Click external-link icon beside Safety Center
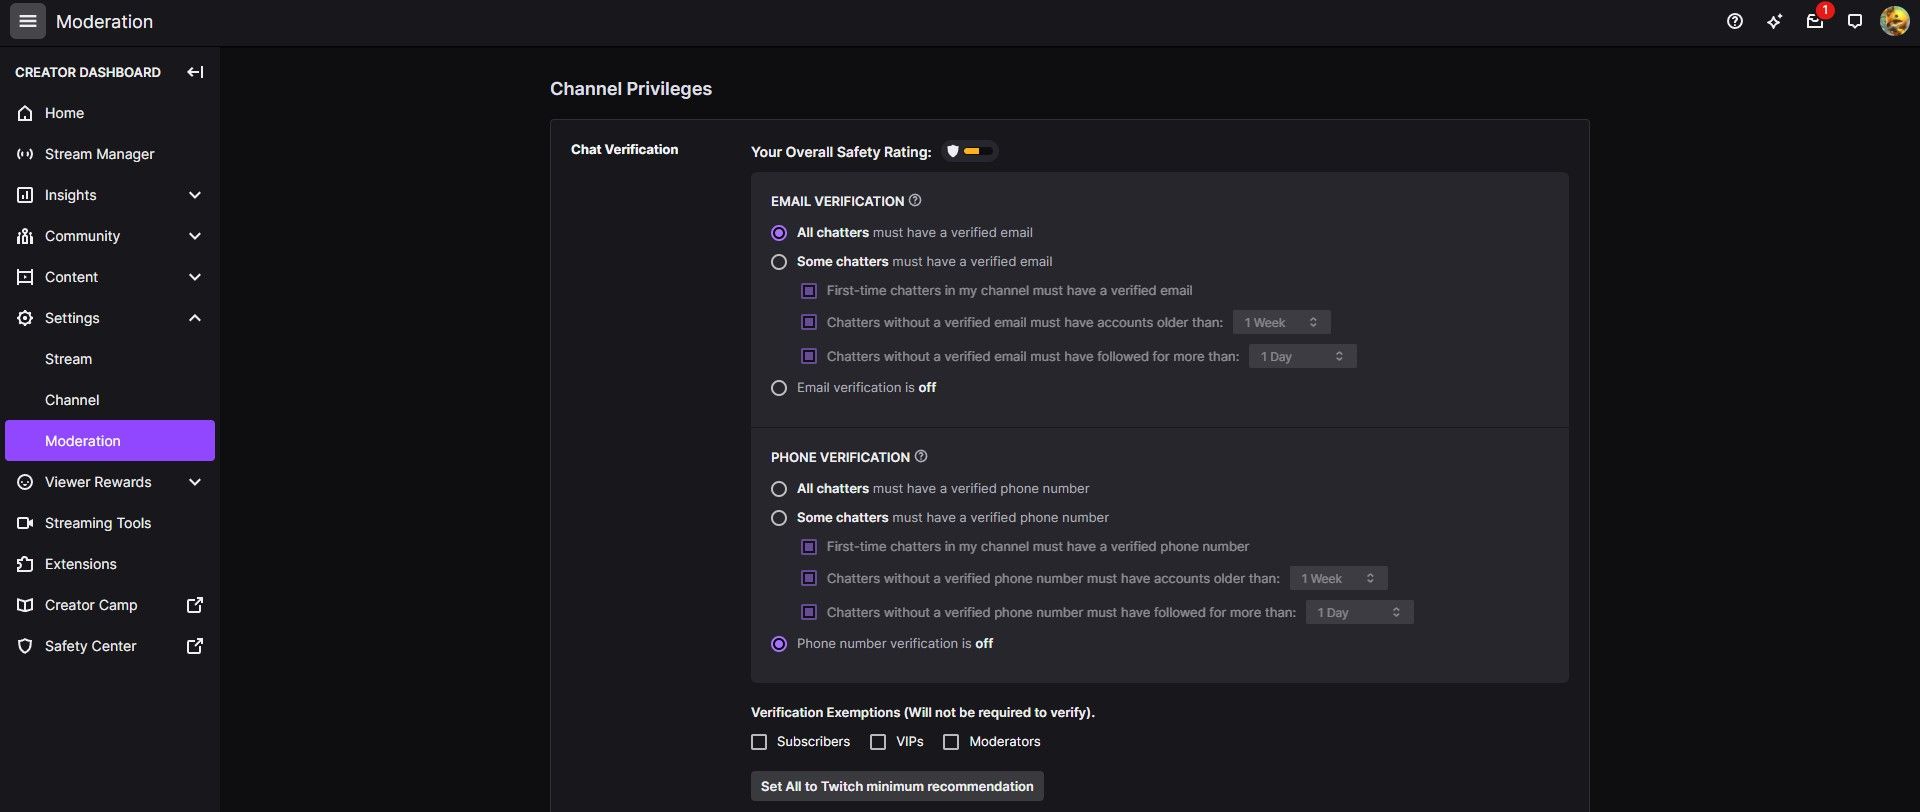 [195, 646]
